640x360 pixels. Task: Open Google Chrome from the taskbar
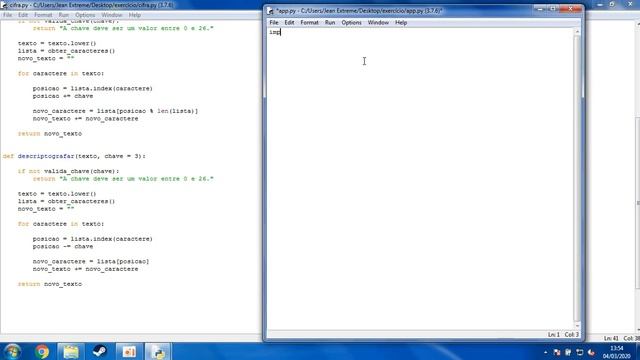42,351
